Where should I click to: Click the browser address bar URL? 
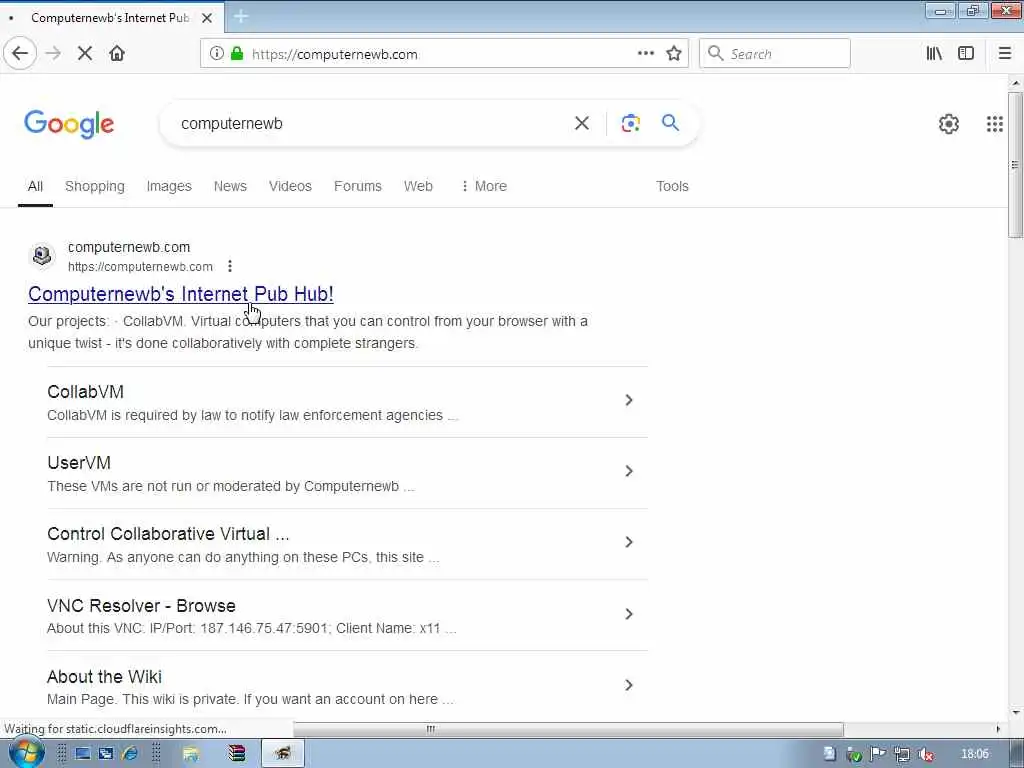[x=334, y=54]
